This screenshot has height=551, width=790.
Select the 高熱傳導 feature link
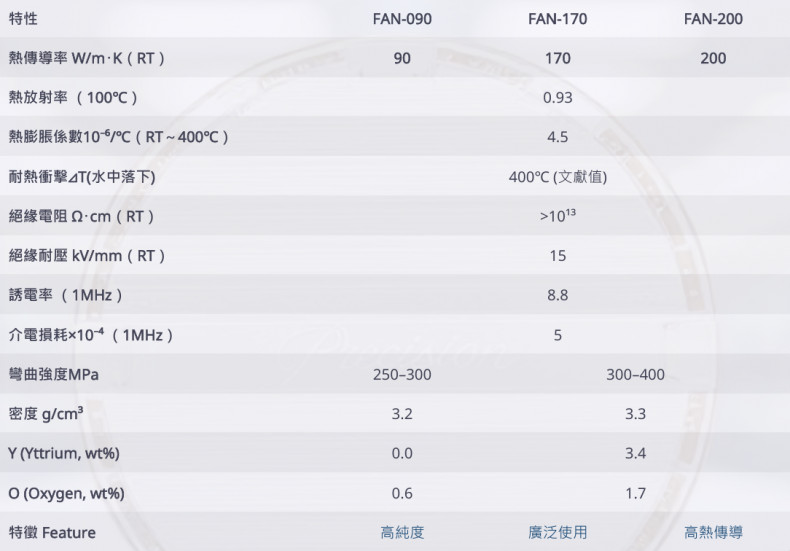[x=713, y=532]
